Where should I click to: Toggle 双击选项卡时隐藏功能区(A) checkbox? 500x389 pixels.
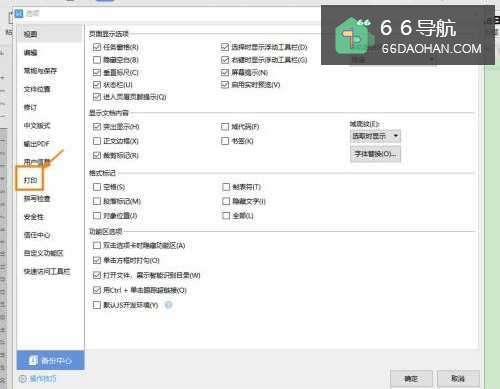[x=97, y=245]
